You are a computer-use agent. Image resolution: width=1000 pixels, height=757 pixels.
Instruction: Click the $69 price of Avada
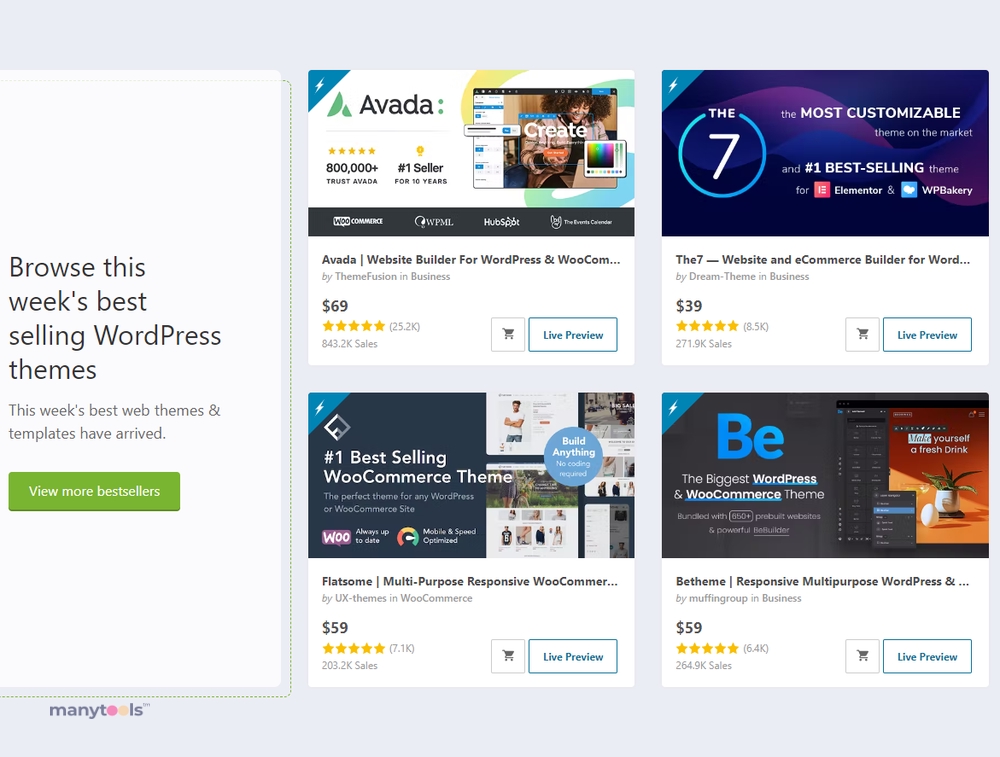tap(335, 306)
